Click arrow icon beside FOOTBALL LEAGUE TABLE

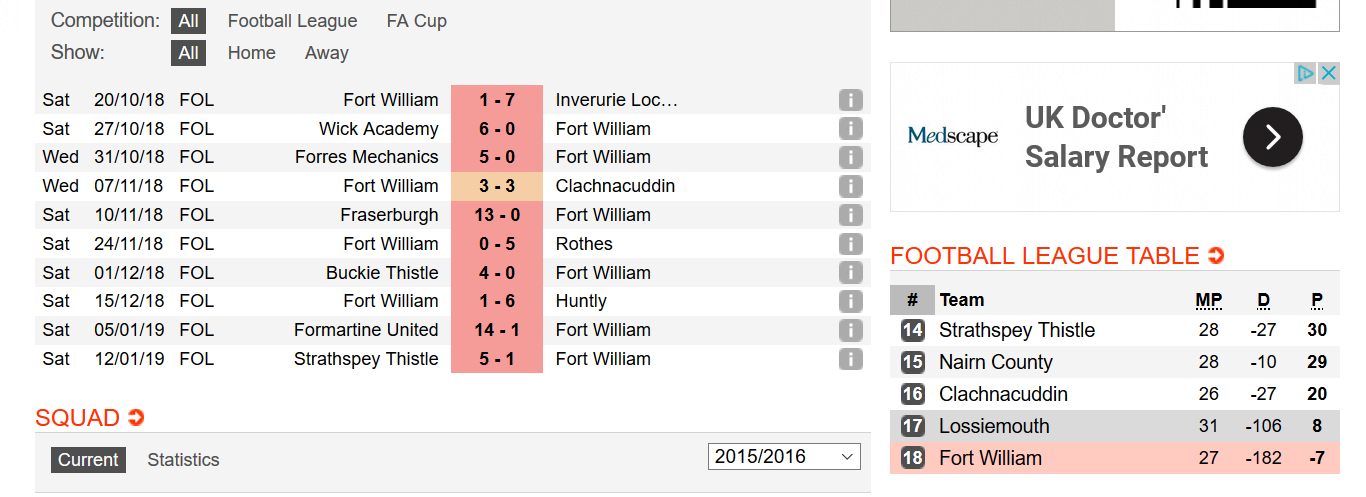tap(1216, 256)
